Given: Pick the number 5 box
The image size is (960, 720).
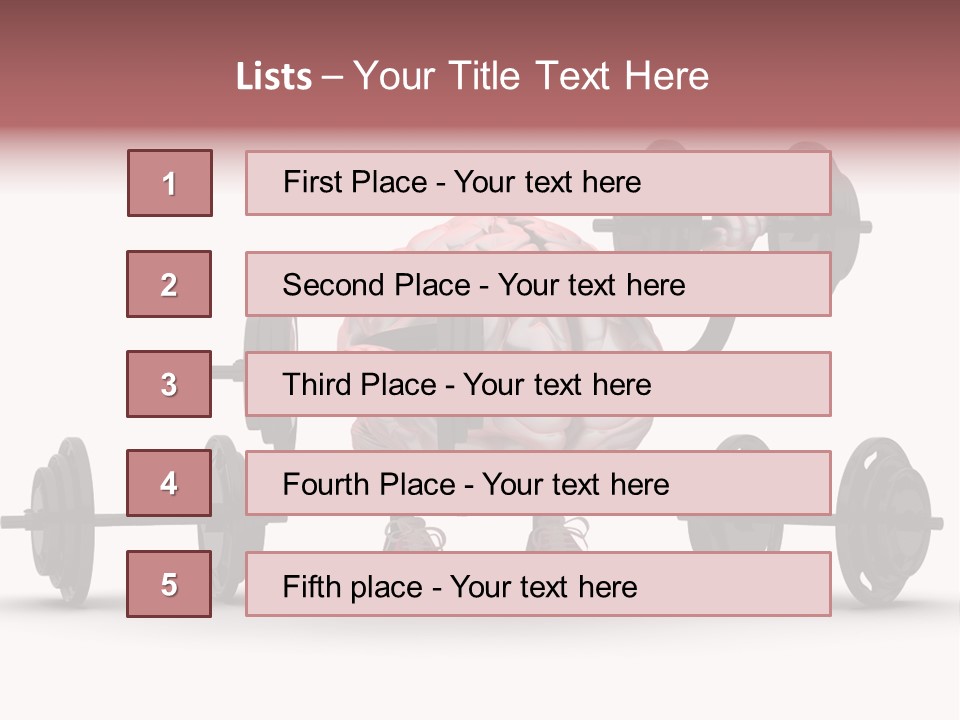Looking at the screenshot, I should [169, 584].
